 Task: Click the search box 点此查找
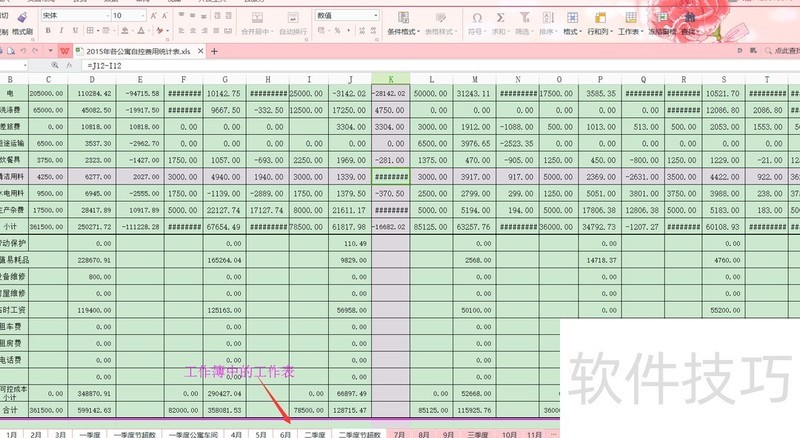click(x=783, y=51)
